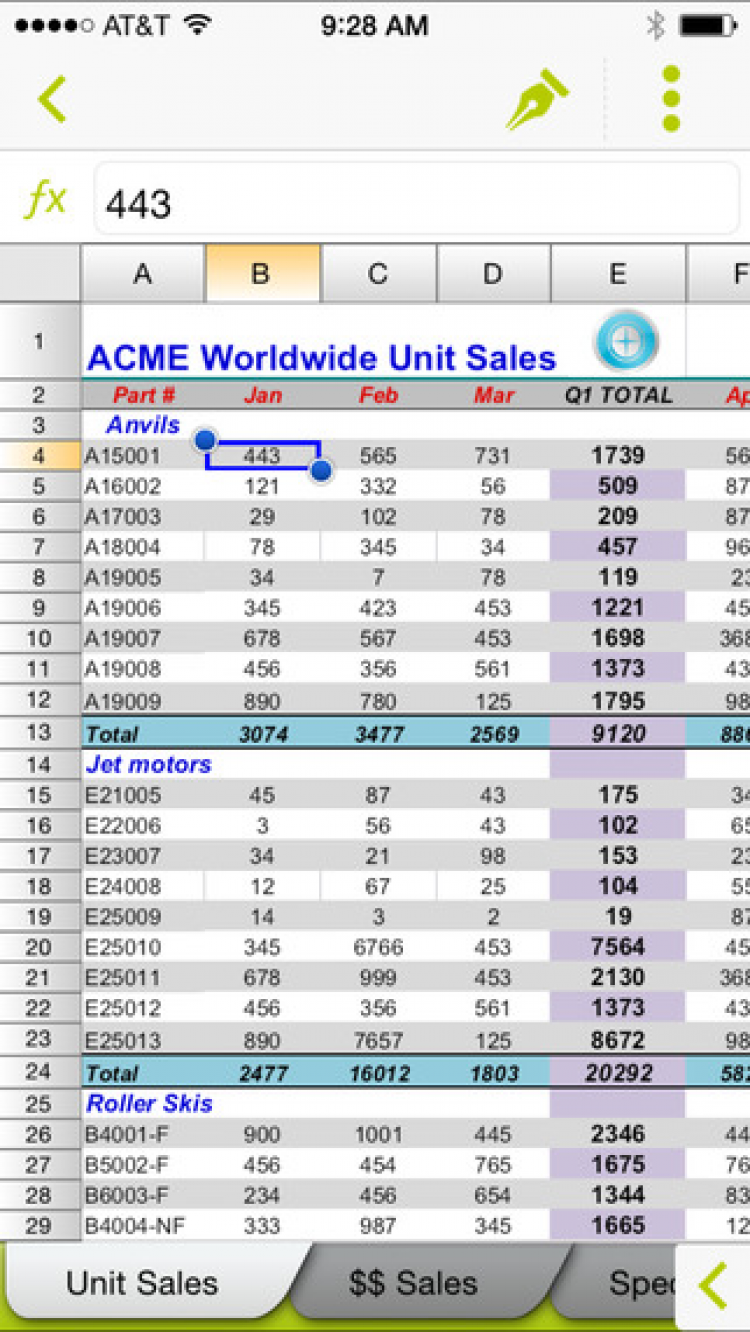Click cell B4001-F
Viewport: 750px width, 1332px height.
143,1134
